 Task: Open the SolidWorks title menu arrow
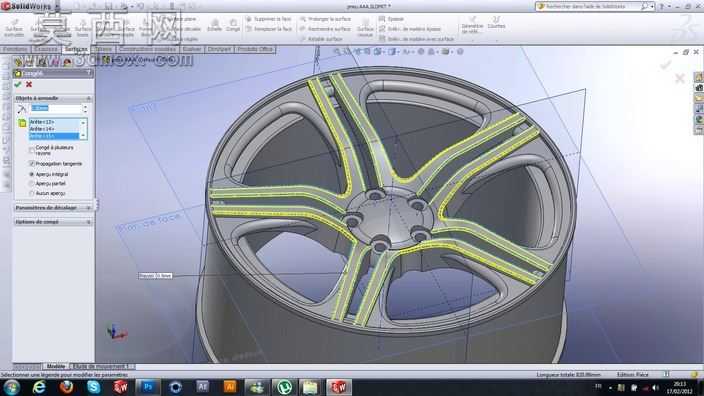(x=57, y=6)
